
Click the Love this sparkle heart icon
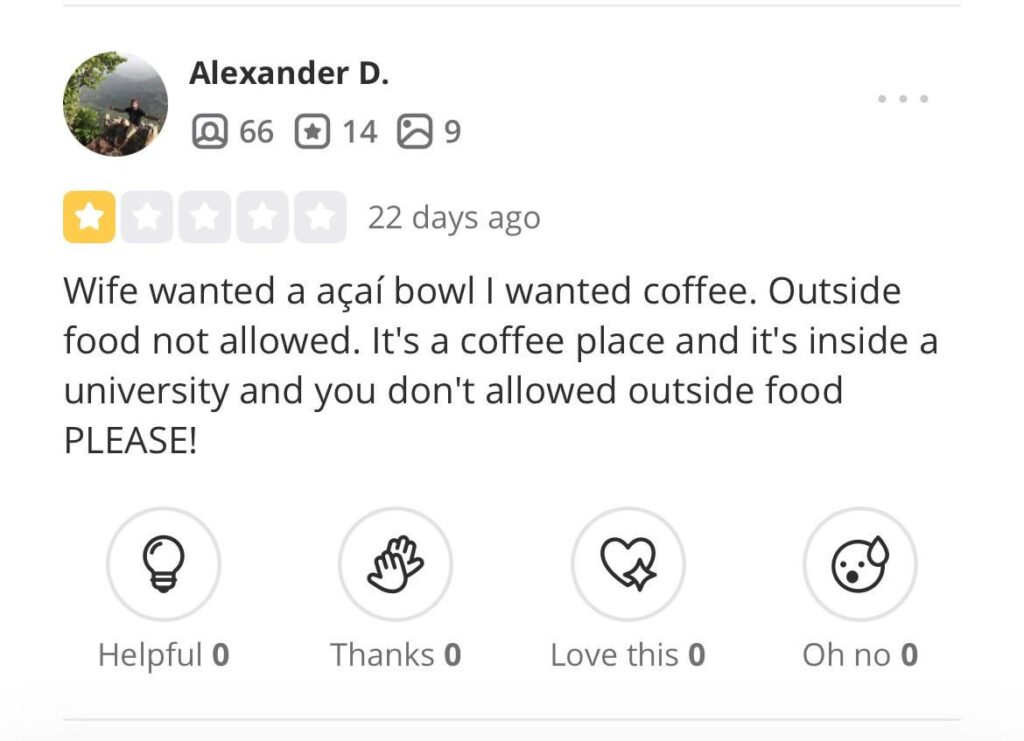pos(627,563)
